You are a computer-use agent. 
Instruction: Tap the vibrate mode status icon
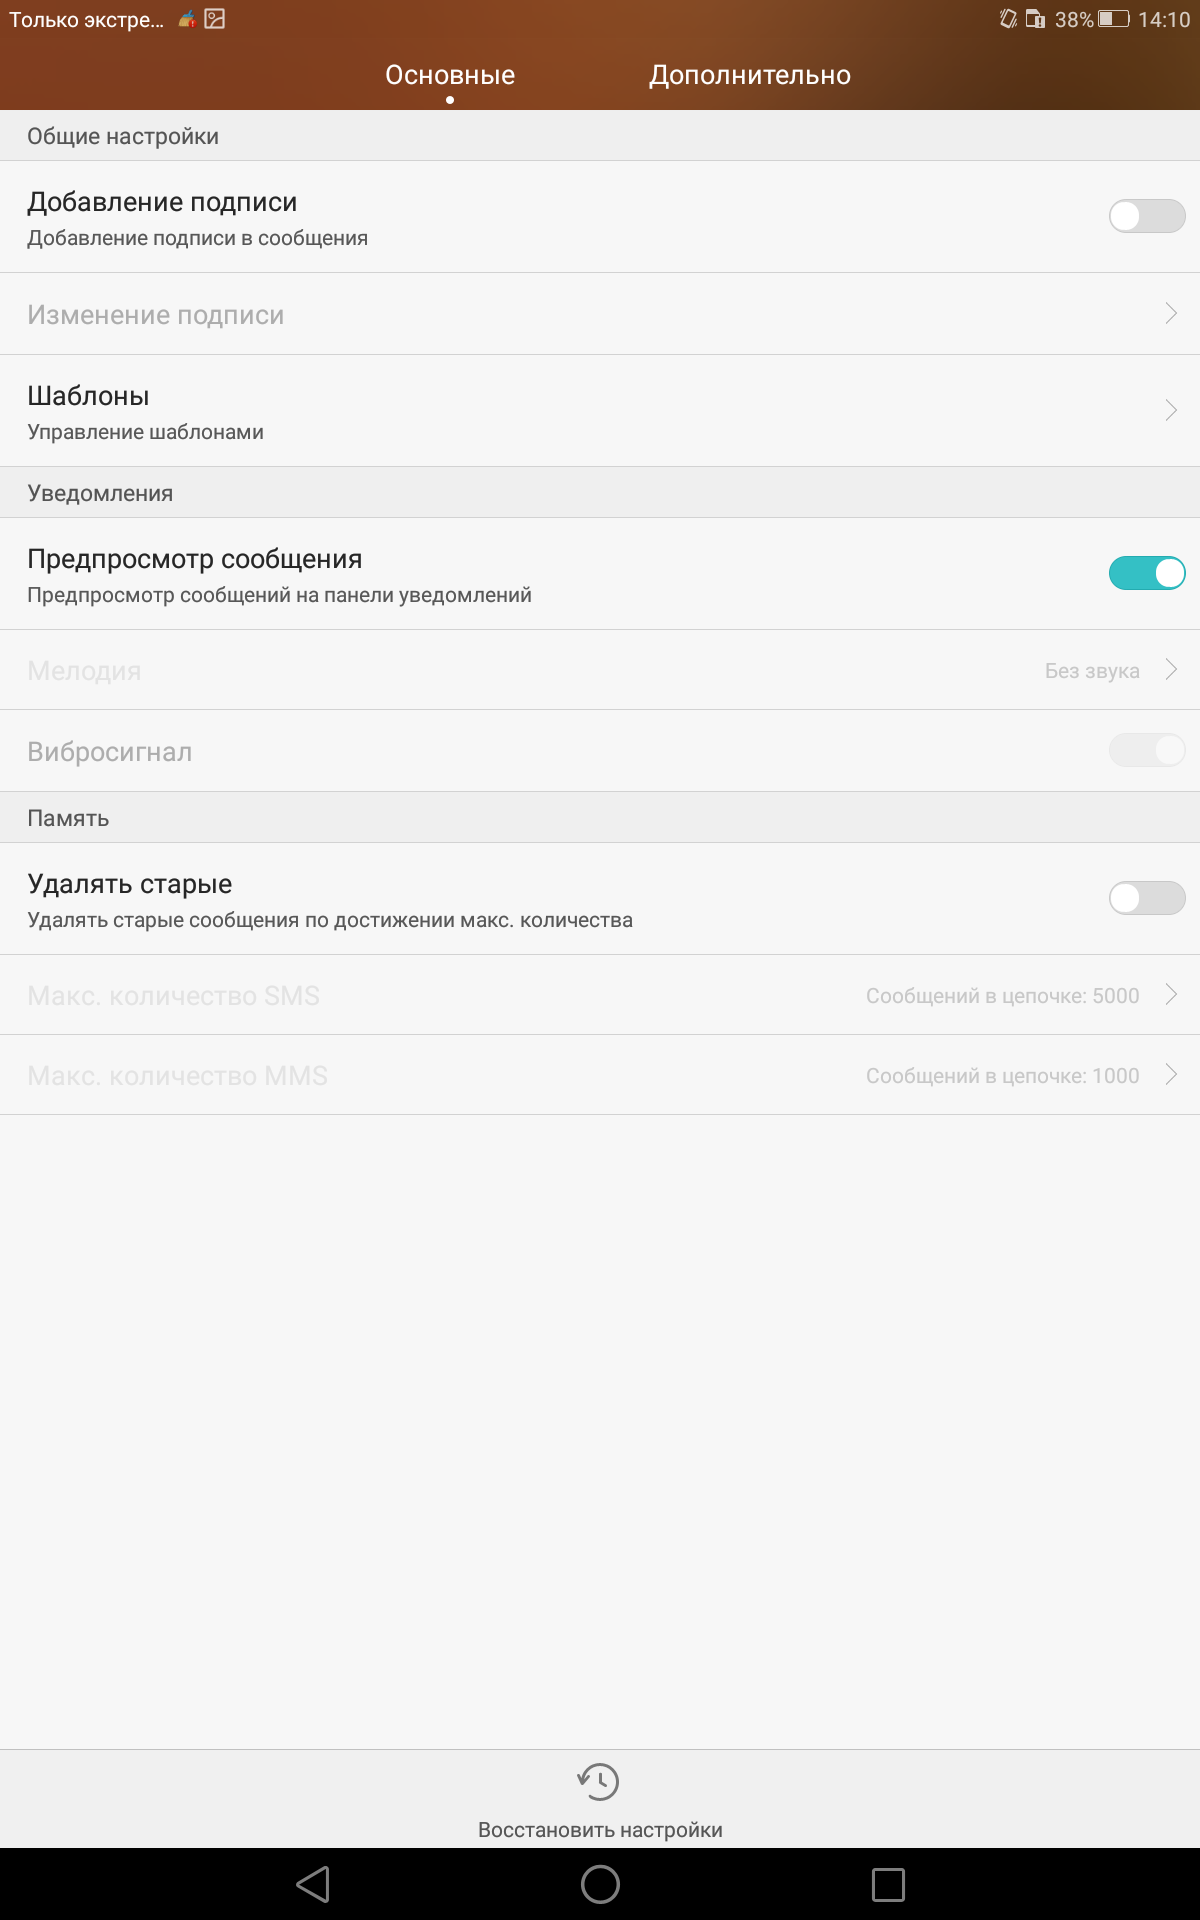pyautogui.click(x=1008, y=19)
